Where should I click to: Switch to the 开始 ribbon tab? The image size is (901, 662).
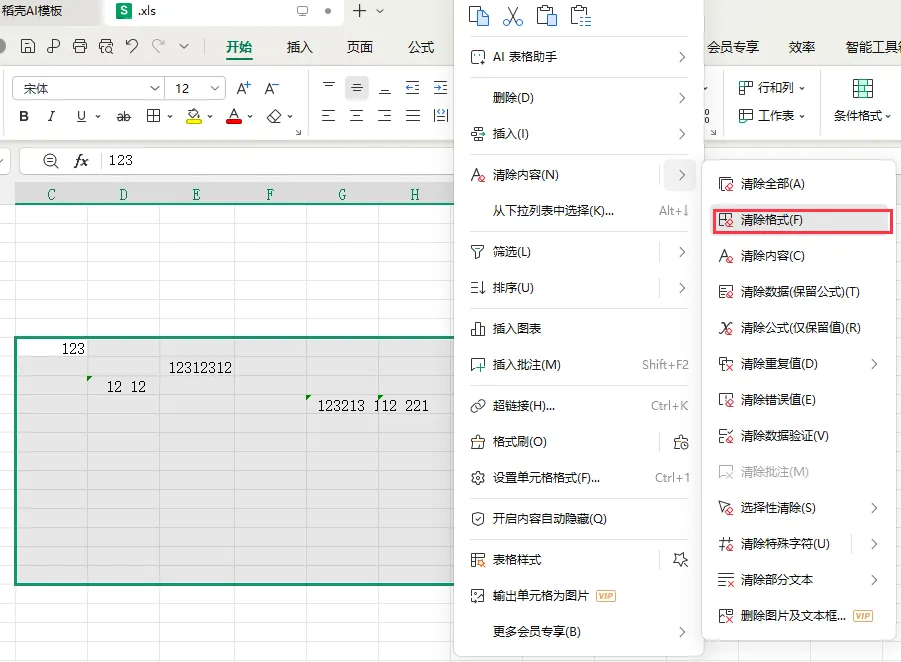point(239,47)
